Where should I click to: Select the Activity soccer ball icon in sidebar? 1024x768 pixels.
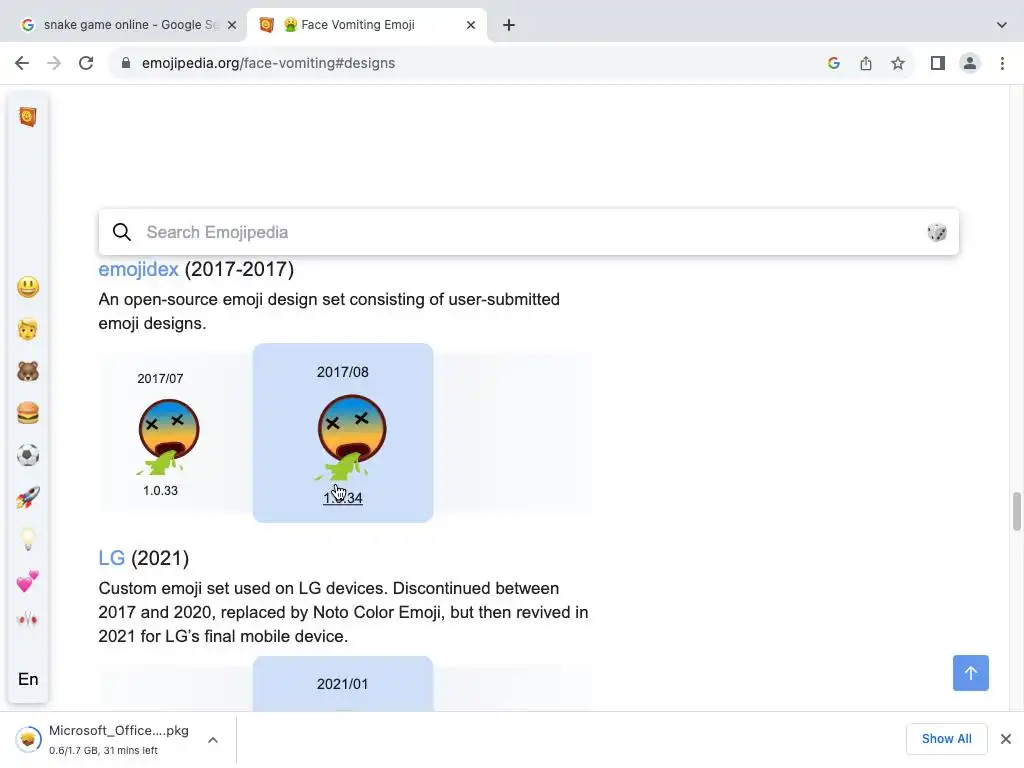click(28, 455)
